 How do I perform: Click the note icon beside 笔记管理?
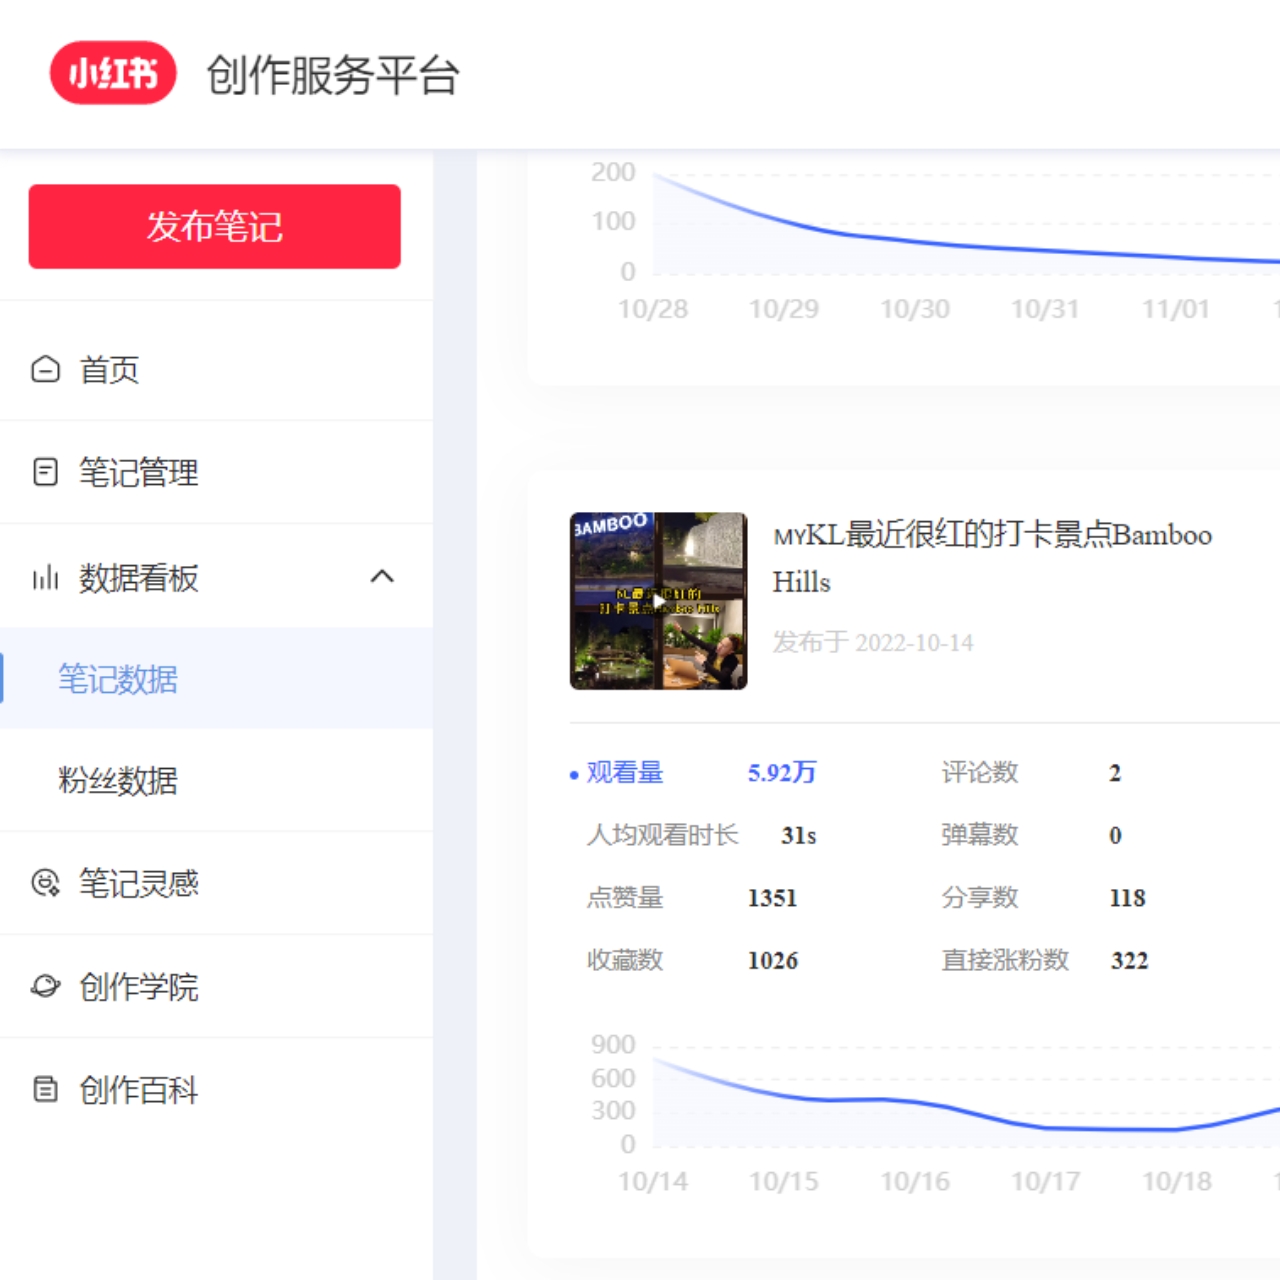click(x=46, y=472)
